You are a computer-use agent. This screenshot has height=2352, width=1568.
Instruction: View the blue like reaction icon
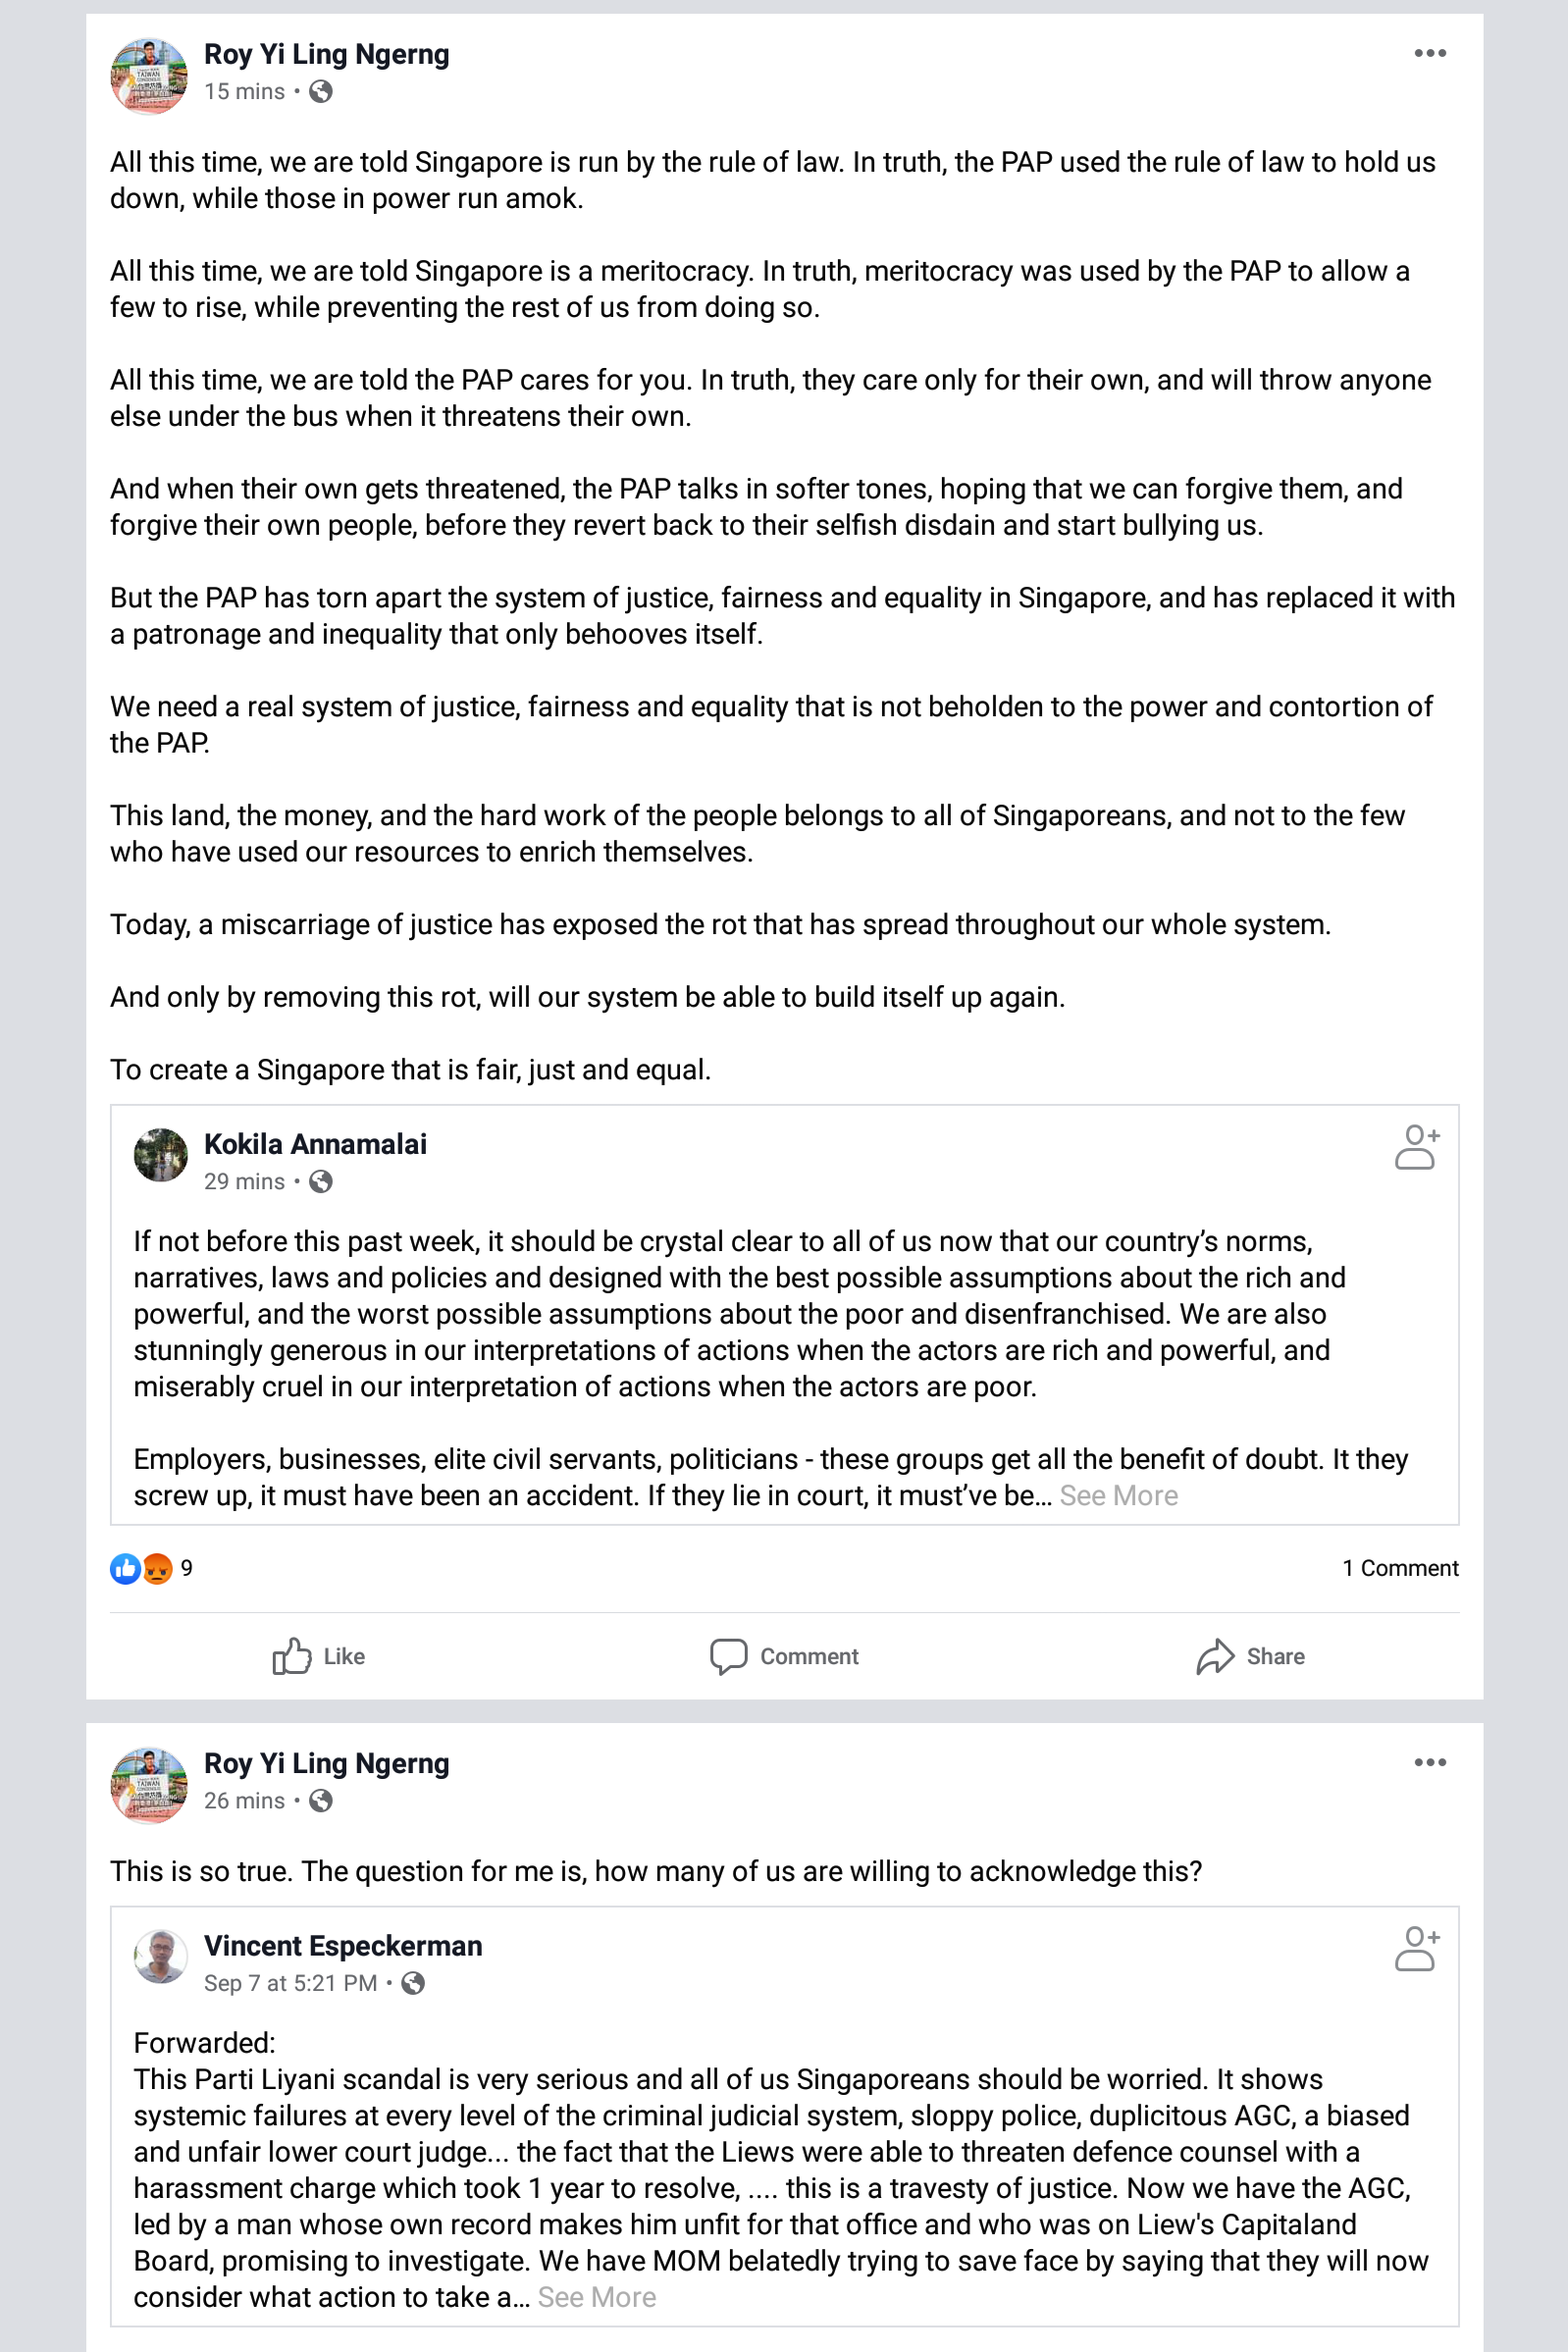coord(125,1568)
